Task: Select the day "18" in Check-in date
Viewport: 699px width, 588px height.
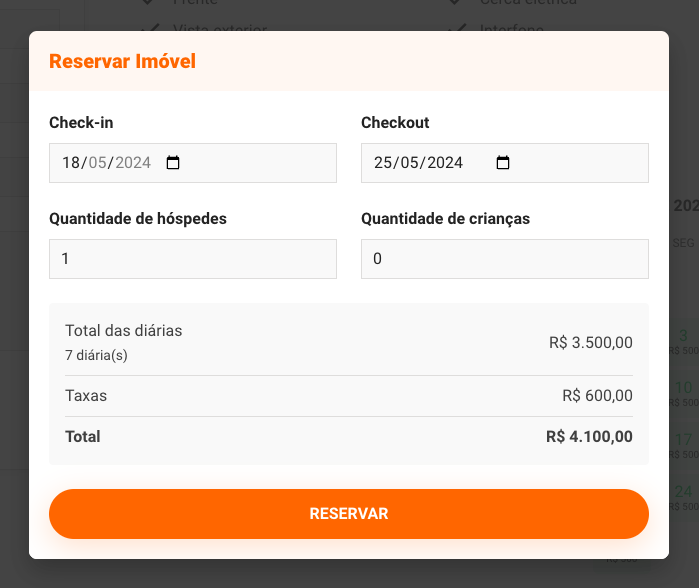Action: 70,163
